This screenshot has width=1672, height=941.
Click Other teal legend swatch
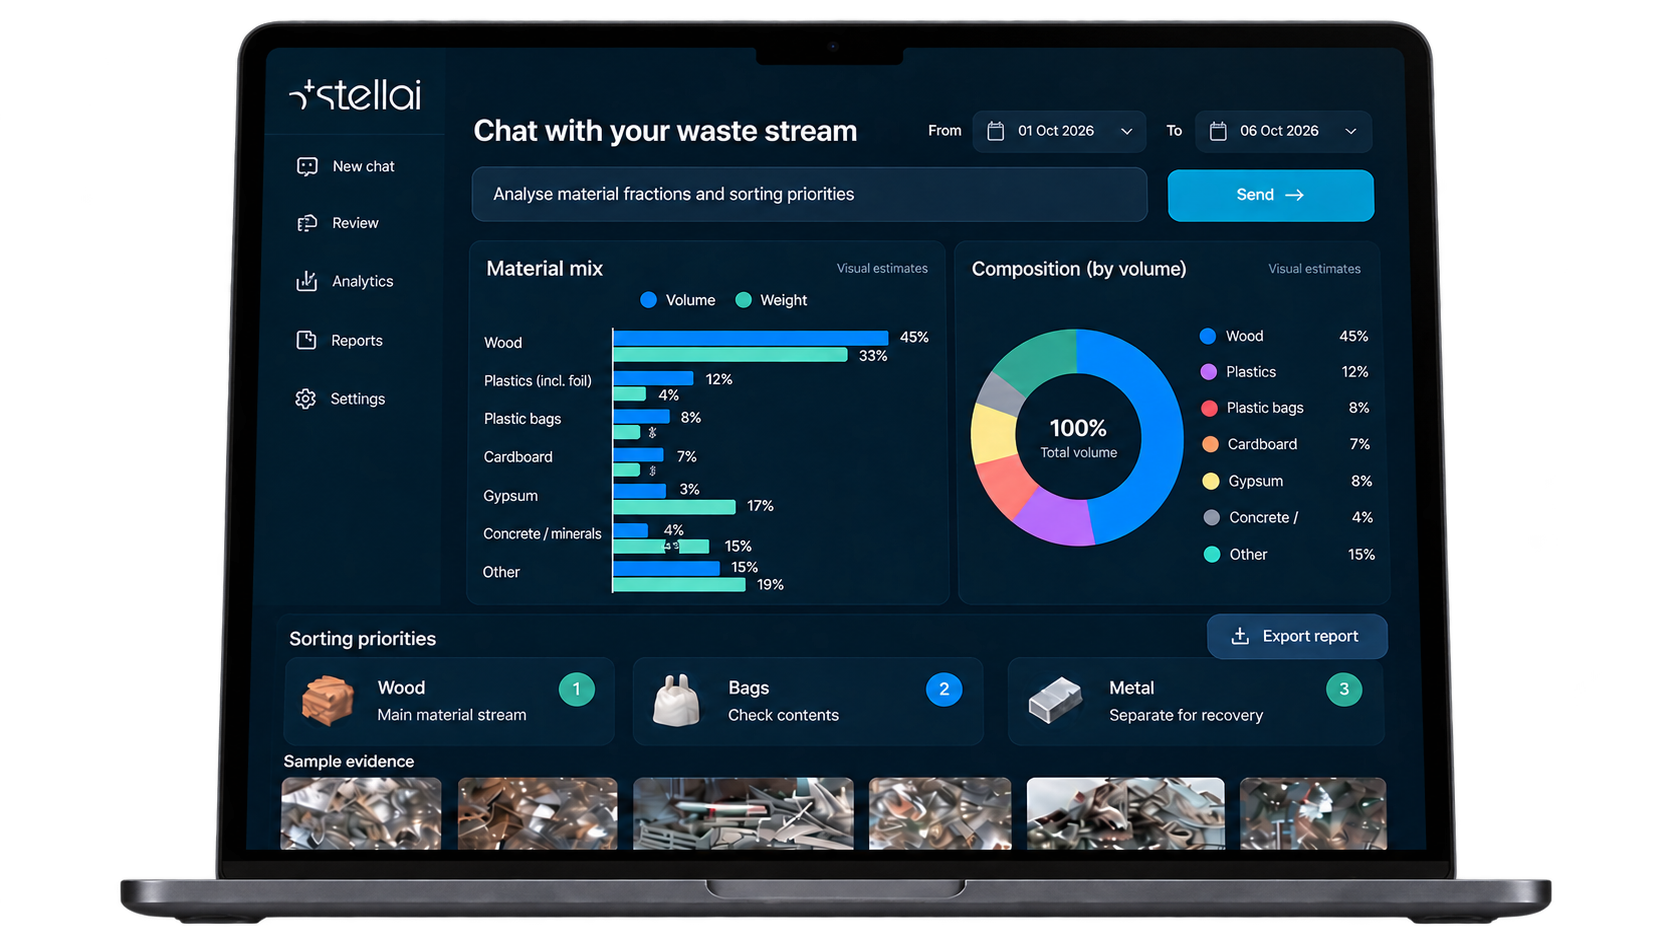point(1212,554)
